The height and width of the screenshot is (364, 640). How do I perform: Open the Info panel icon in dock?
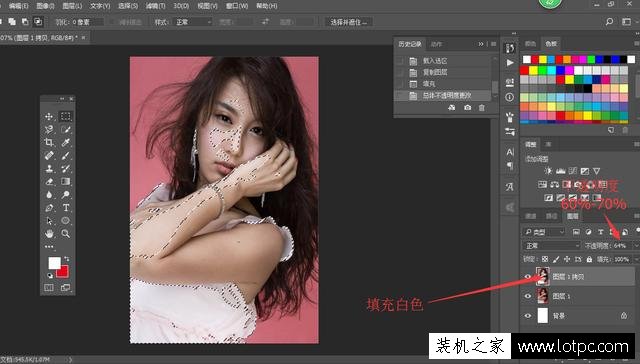tap(510, 97)
